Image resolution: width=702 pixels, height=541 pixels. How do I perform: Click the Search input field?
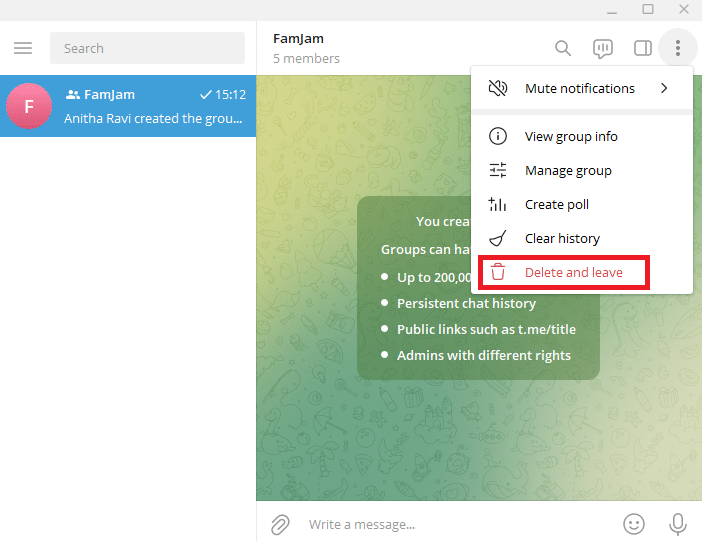point(147,48)
